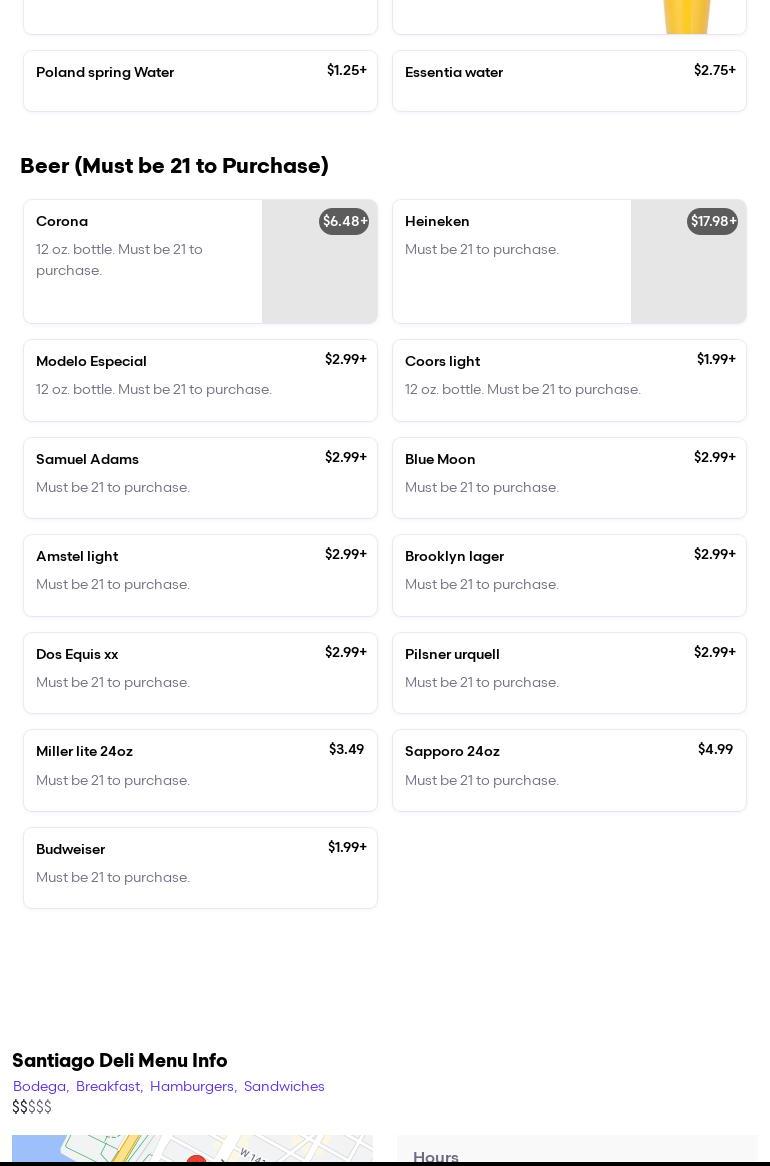Image resolution: width=770 pixels, height=1166 pixels.
Task: Open the Hamburgers category link
Action: [192, 1087]
